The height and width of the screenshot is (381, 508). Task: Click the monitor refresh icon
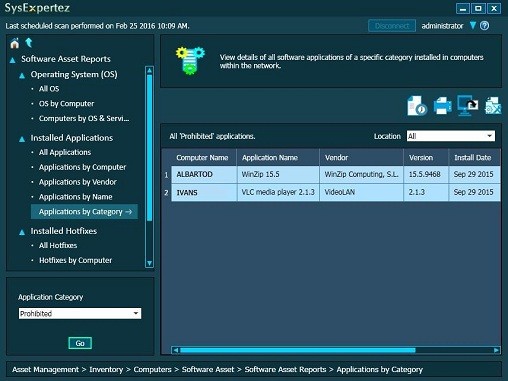coord(467,105)
